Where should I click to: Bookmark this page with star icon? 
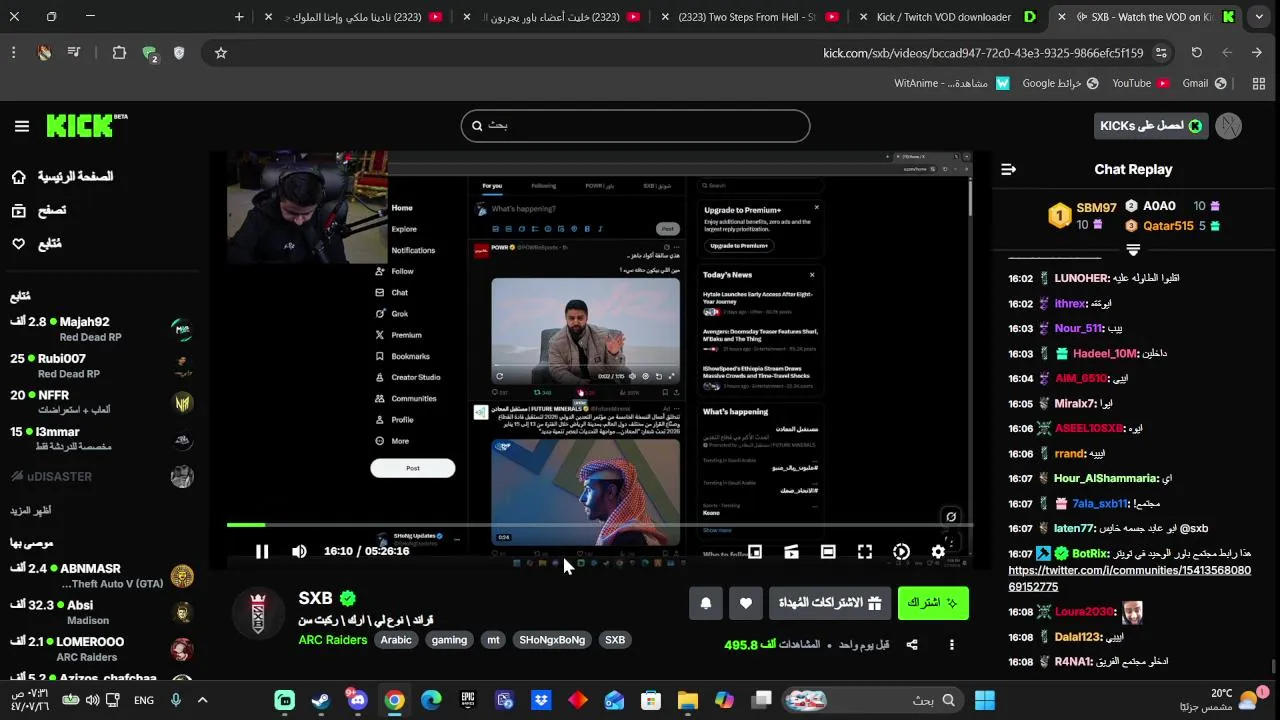point(221,53)
